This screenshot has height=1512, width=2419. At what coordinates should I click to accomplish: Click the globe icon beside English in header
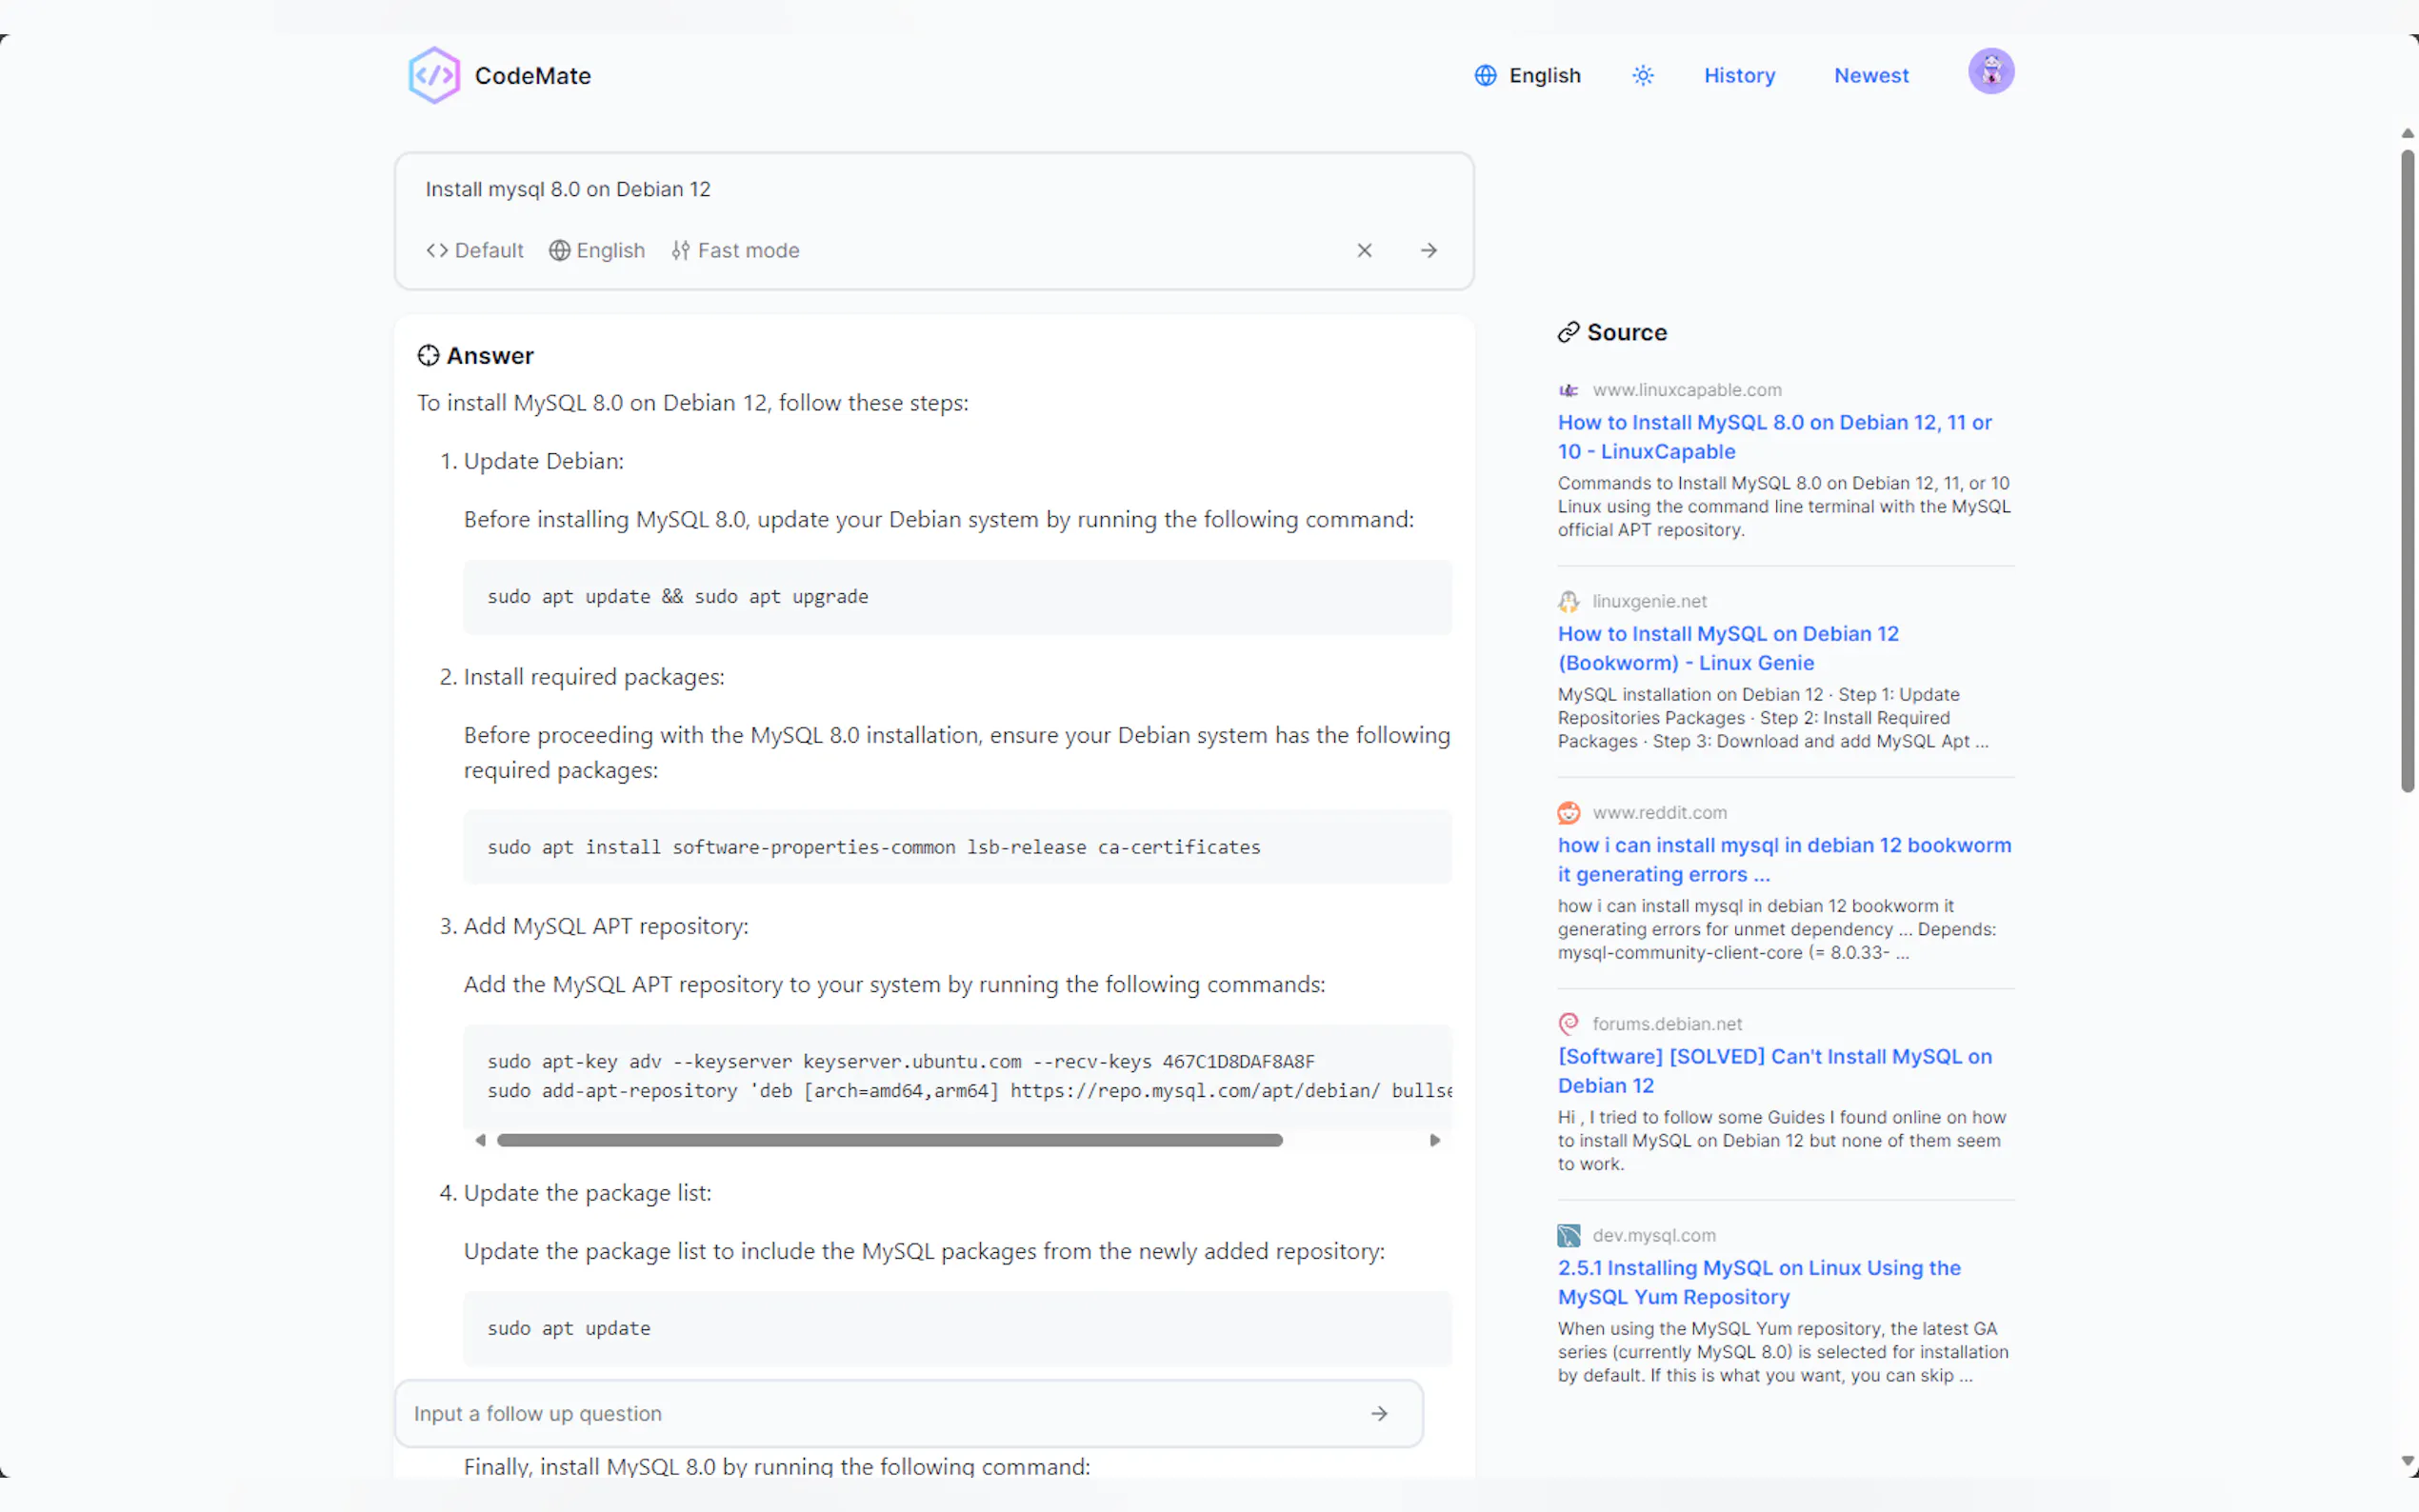[x=1485, y=75]
